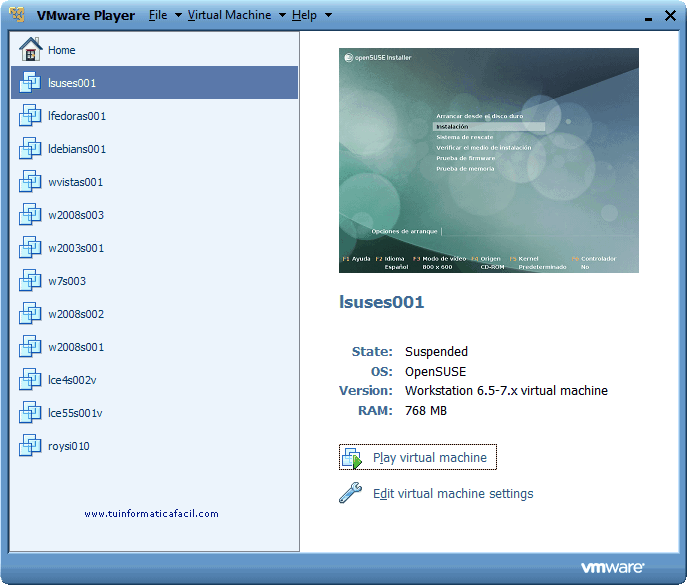Click the Workstation 6.5-7.x virtual machine text
Image resolution: width=687 pixels, height=585 pixels.
pos(506,390)
